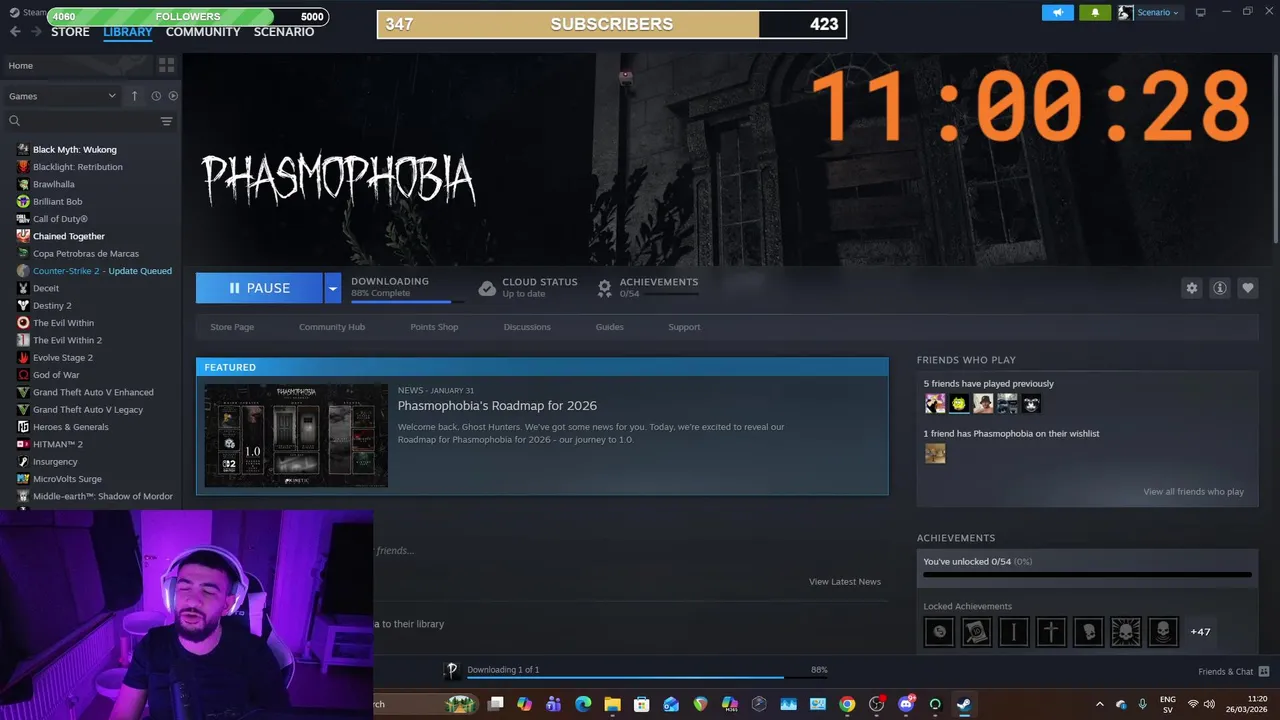Click first friend avatar under played previously
The width and height of the screenshot is (1280, 720).
click(935, 403)
